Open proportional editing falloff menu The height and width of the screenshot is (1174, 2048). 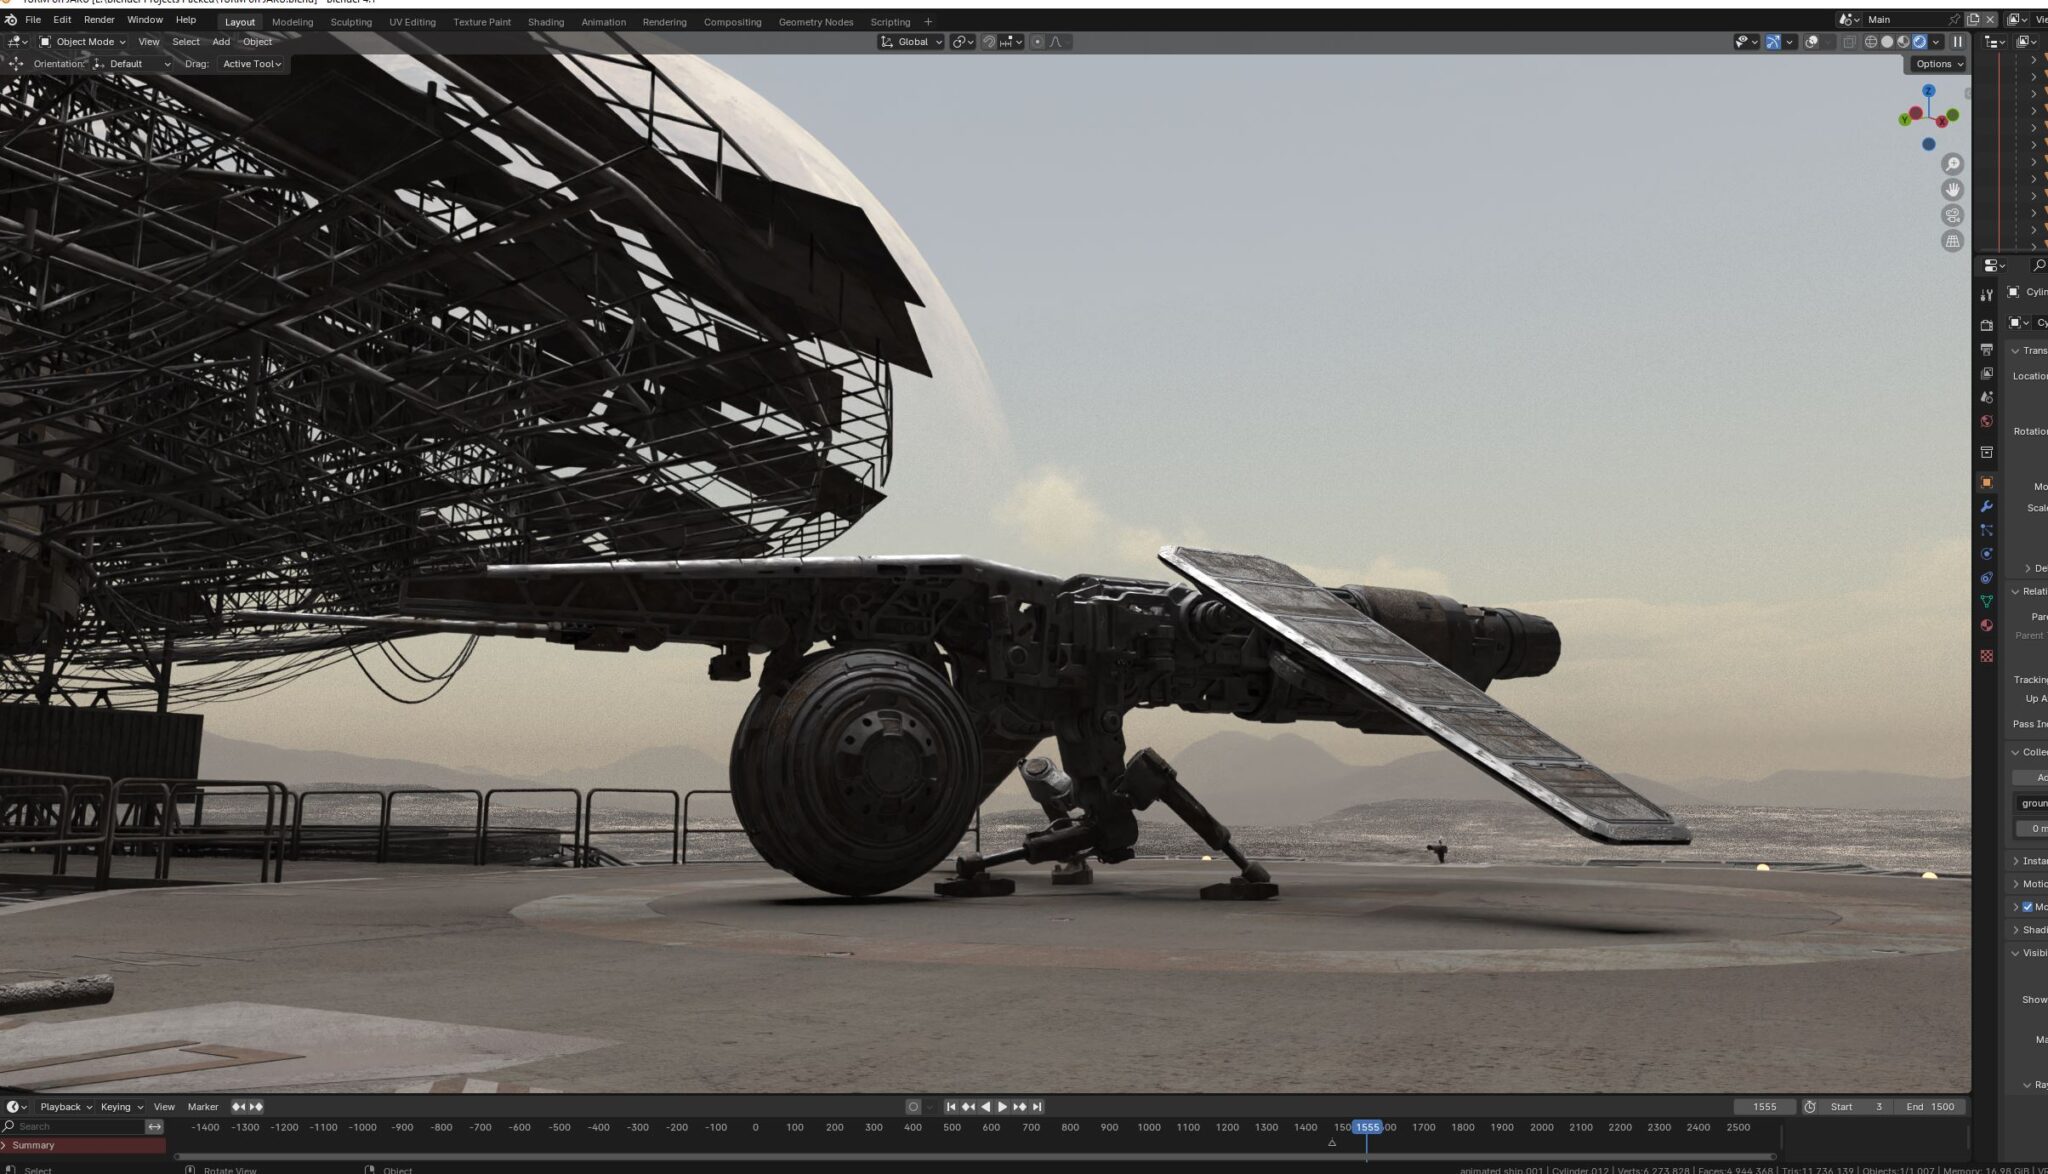tap(1058, 42)
